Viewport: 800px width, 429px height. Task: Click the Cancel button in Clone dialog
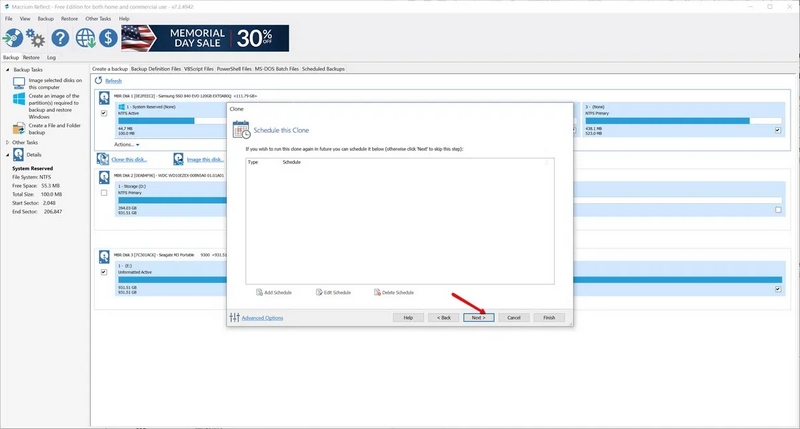tap(514, 317)
